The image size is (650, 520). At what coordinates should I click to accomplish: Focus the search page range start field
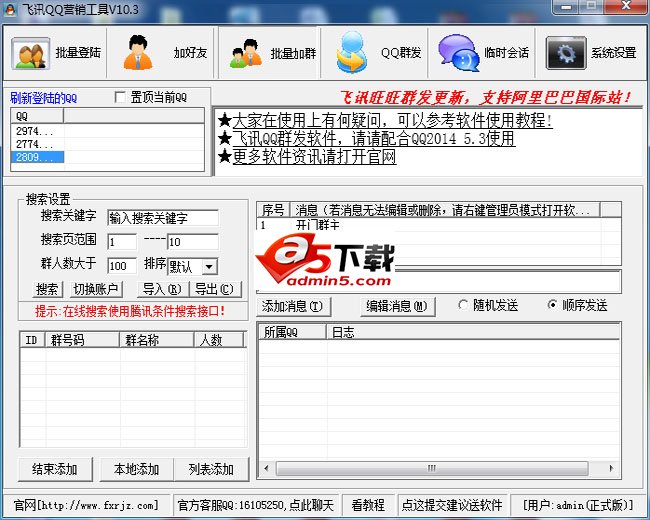122,242
